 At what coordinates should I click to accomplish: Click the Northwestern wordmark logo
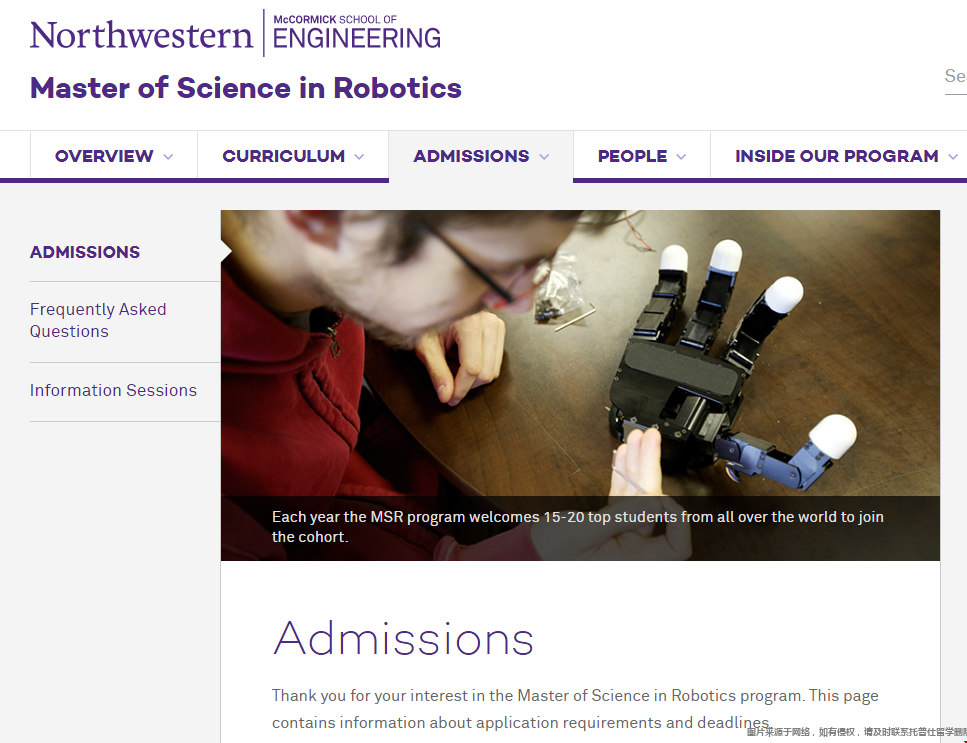click(141, 35)
